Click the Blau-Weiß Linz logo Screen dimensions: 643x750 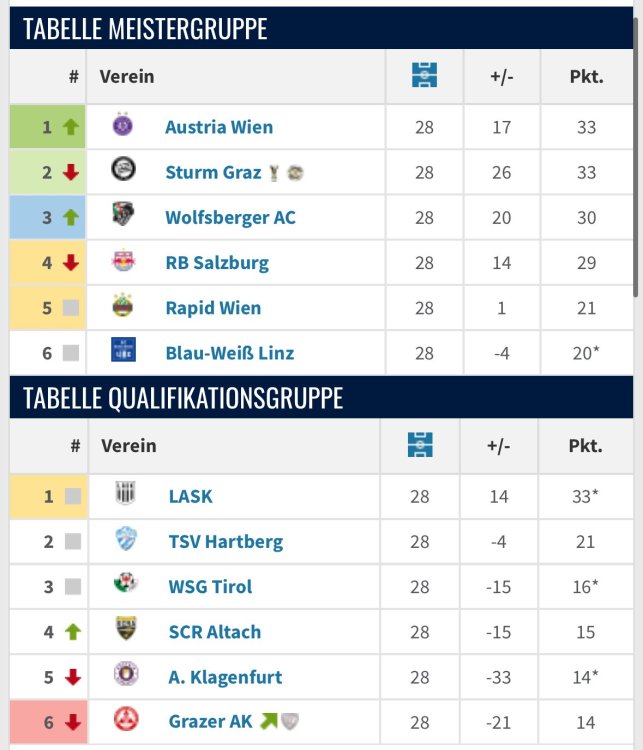click(x=124, y=351)
